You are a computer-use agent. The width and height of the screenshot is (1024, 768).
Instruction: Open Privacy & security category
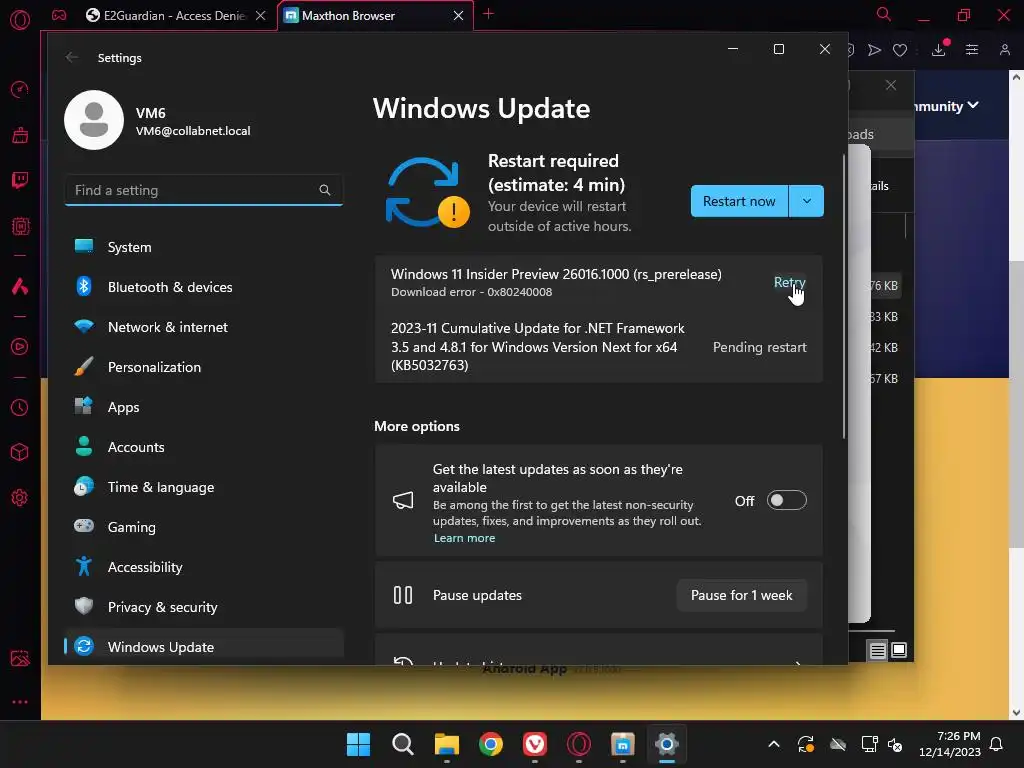(x=204, y=607)
